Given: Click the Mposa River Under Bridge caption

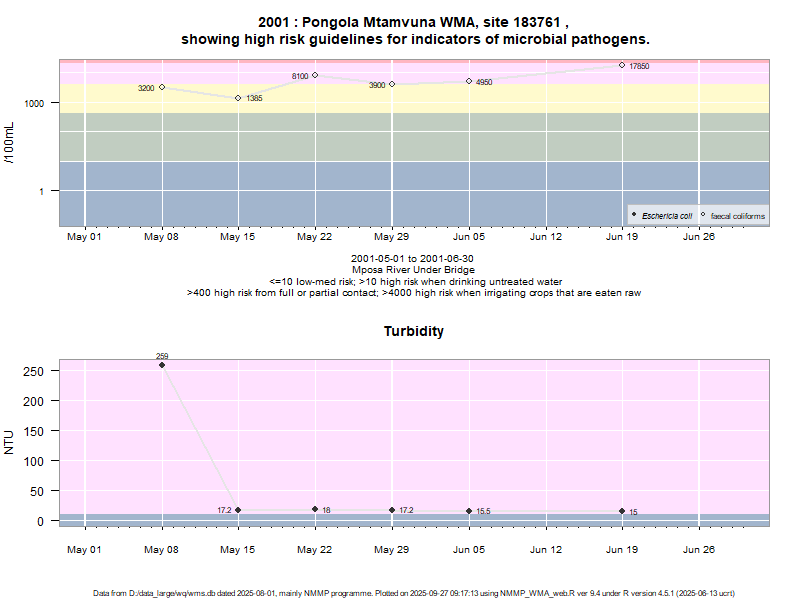Looking at the screenshot, I should [x=413, y=270].
